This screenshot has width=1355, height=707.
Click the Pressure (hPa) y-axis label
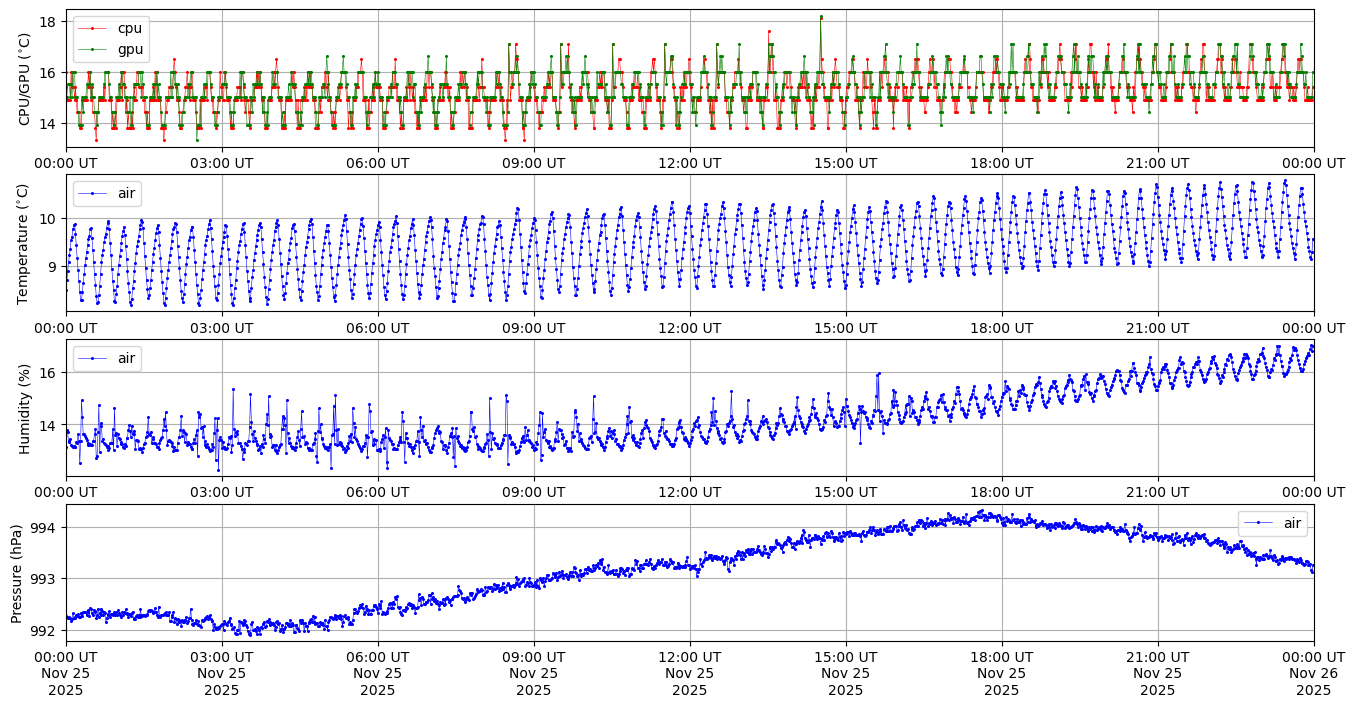tap(18, 573)
